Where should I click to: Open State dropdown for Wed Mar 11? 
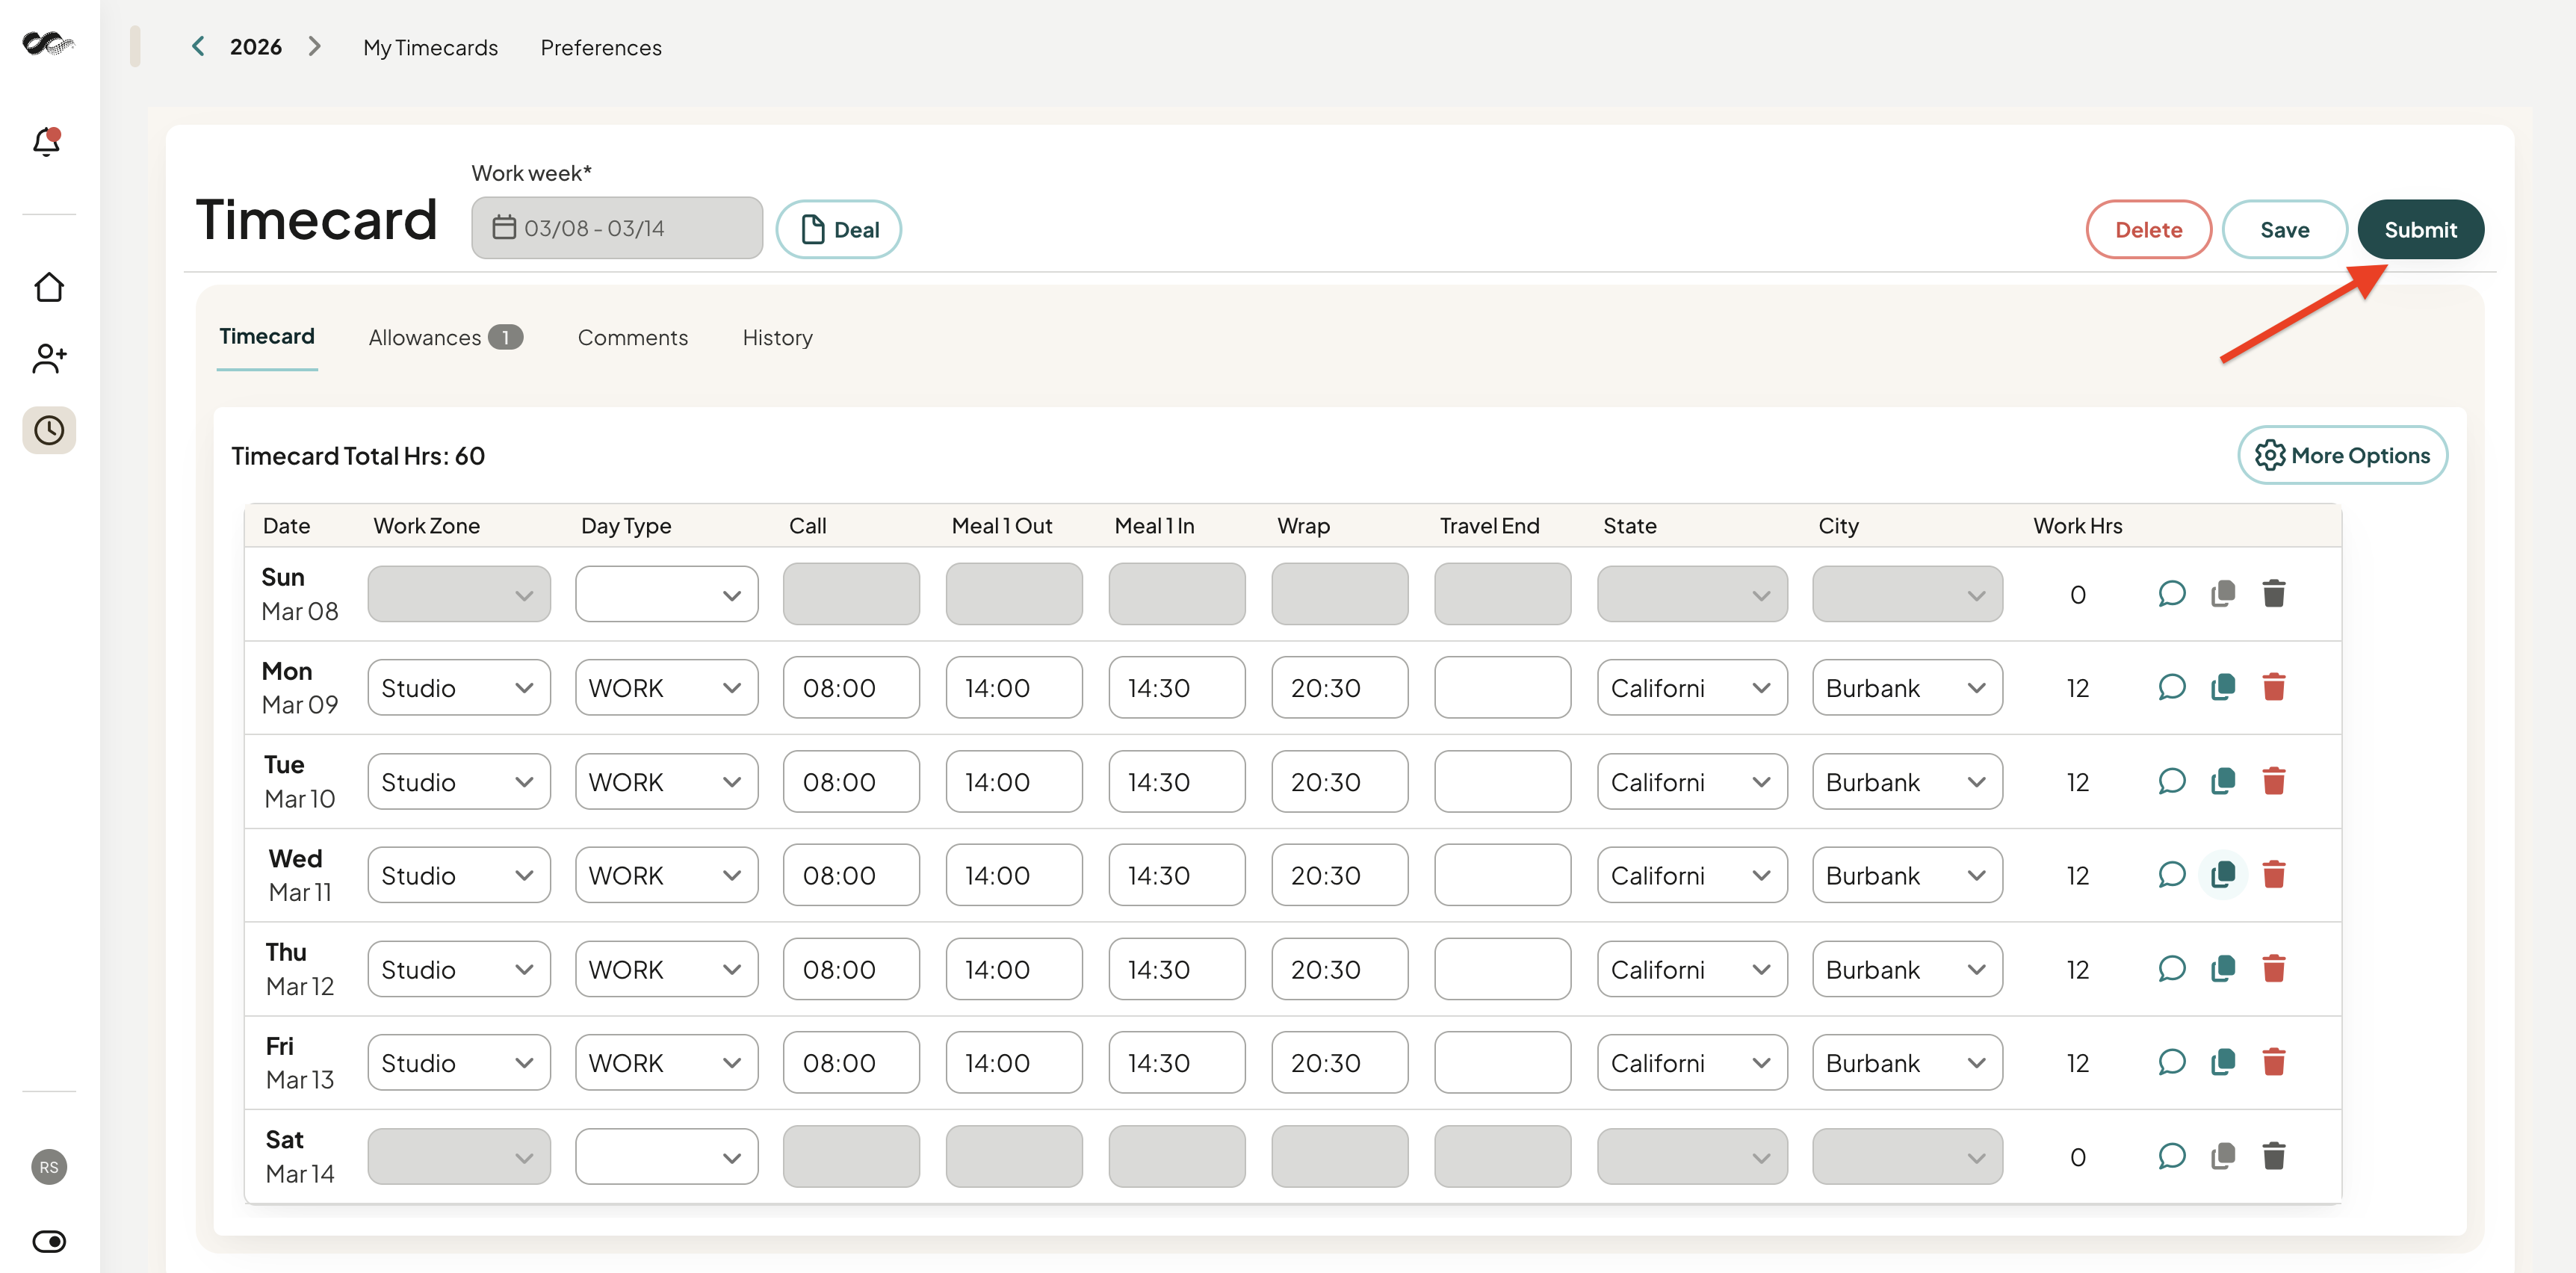pyautogui.click(x=1692, y=876)
